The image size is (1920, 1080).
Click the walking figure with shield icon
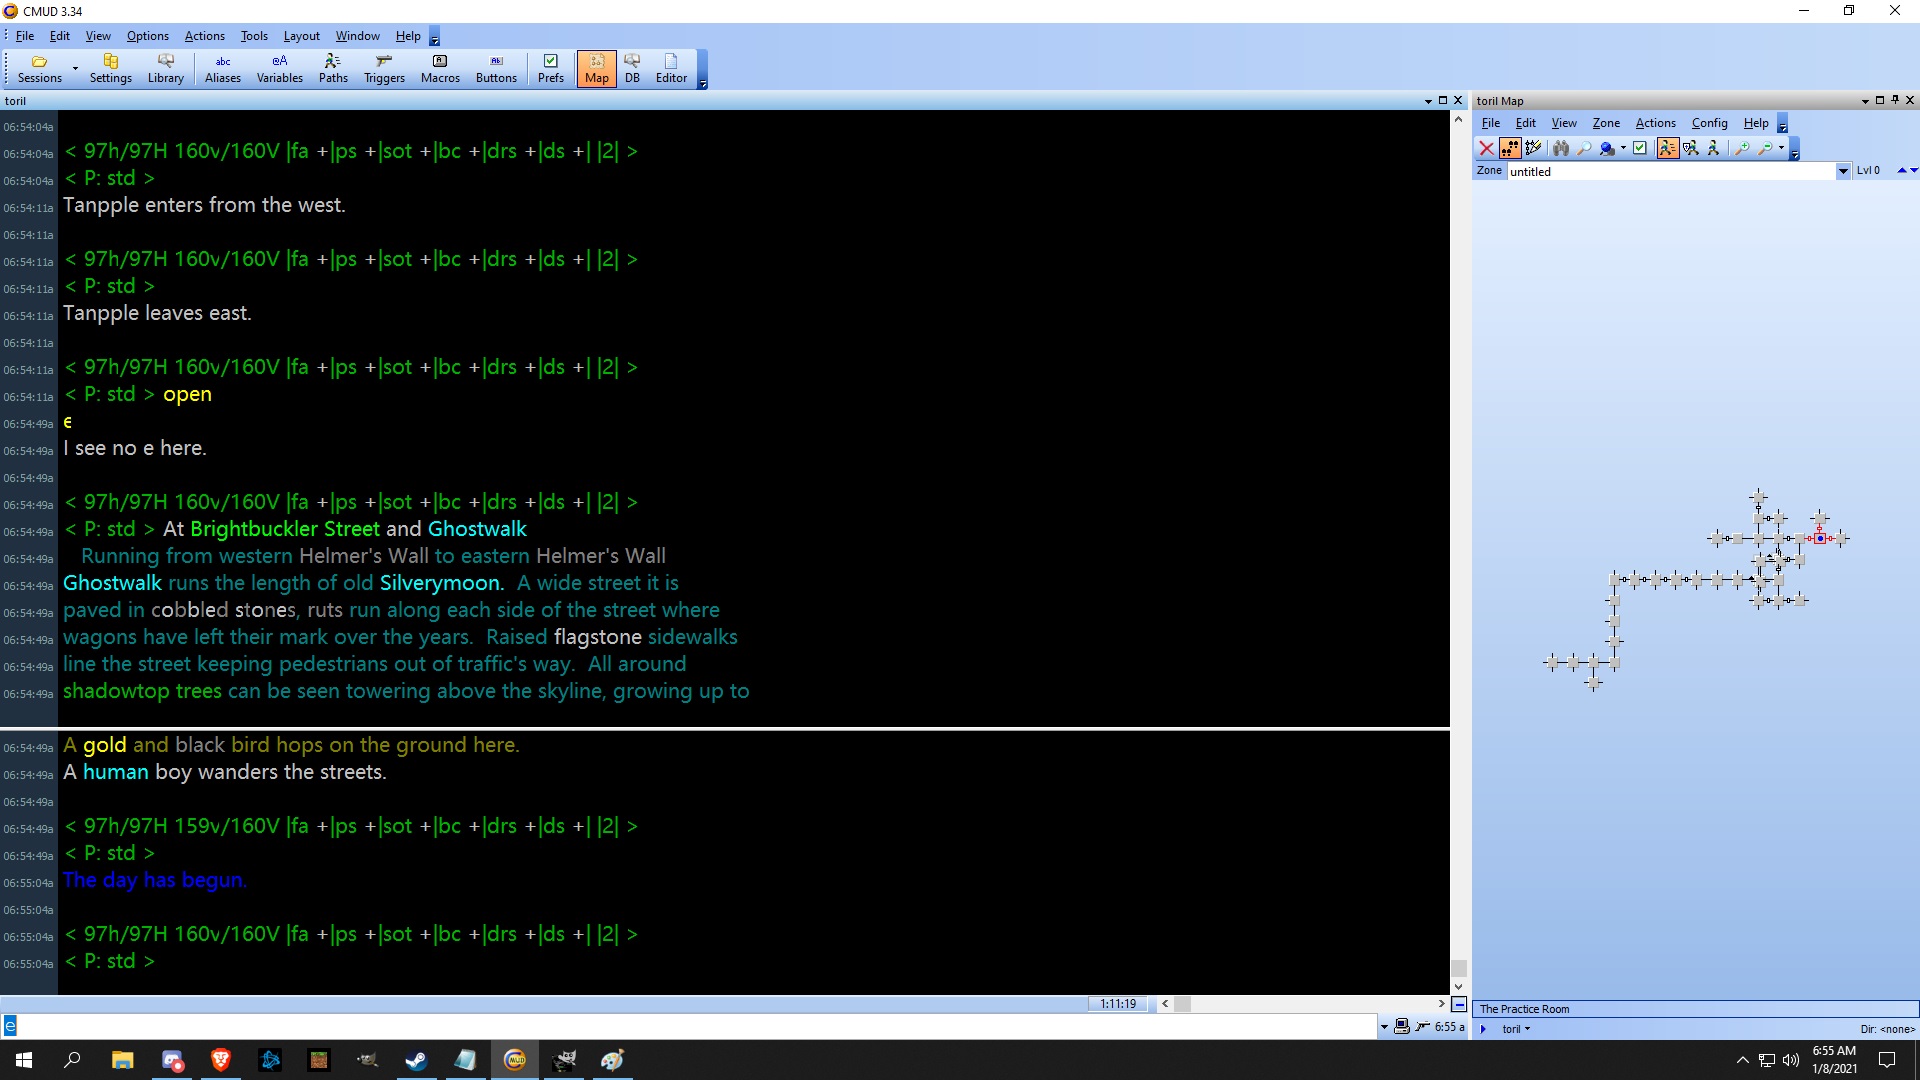[1691, 148]
